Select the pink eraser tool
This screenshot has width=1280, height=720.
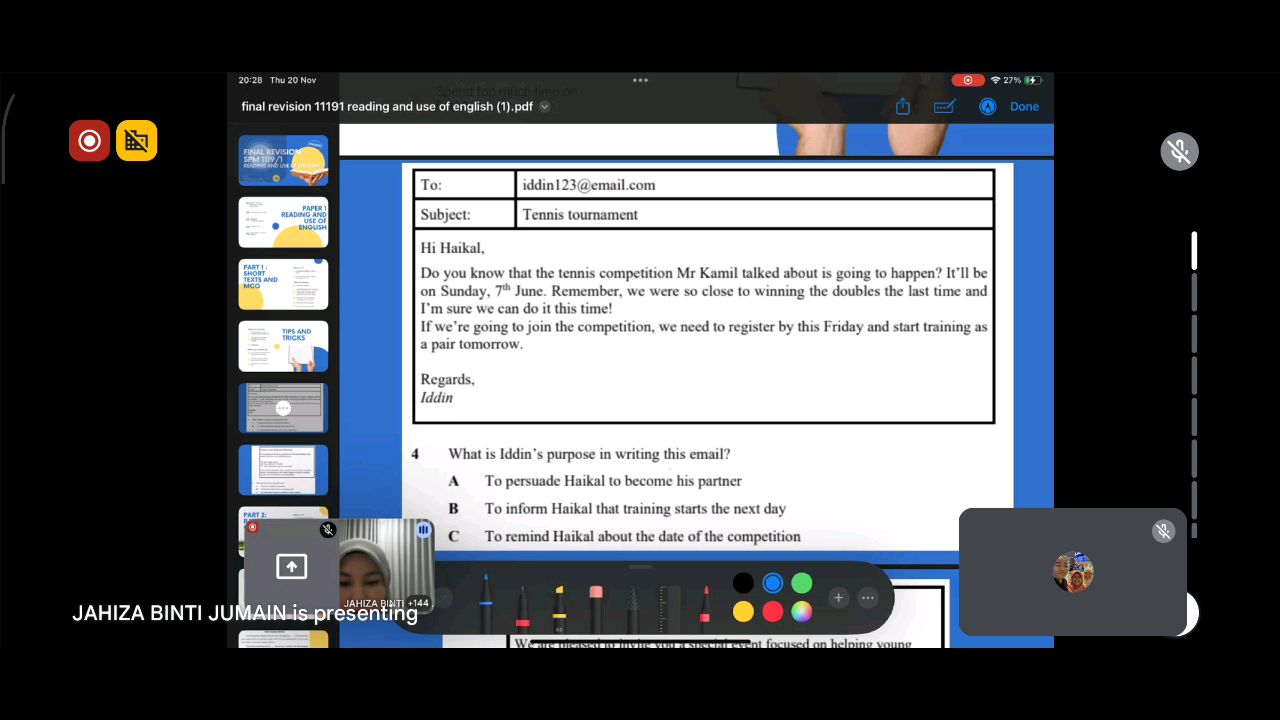pyautogui.click(x=596, y=606)
